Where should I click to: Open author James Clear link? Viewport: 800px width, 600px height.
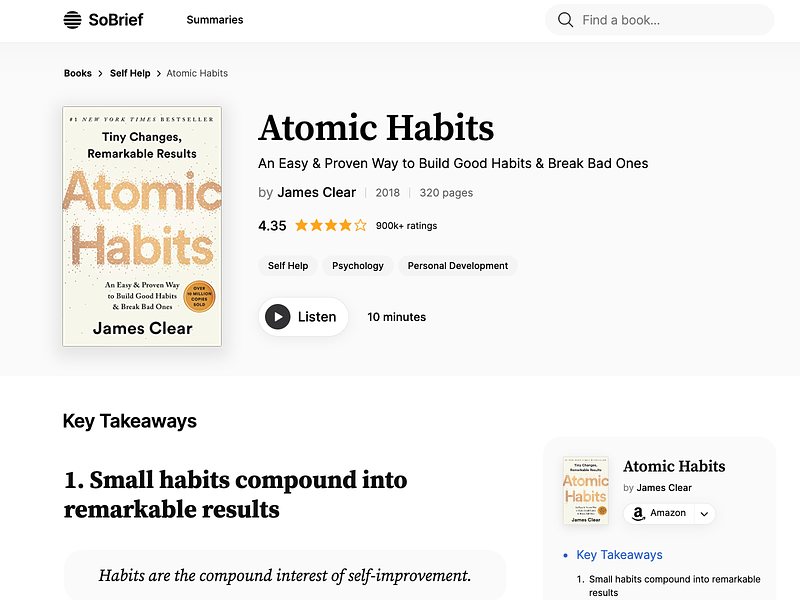pos(316,192)
